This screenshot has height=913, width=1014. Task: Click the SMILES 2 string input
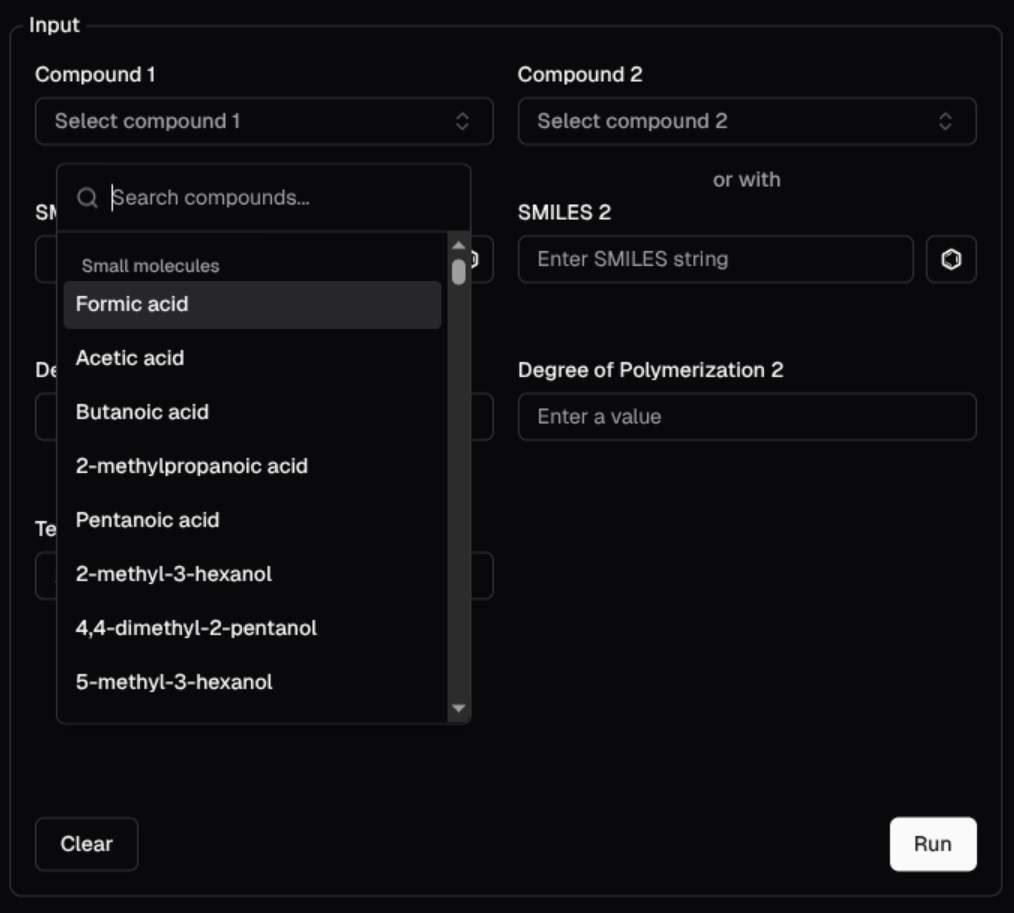click(715, 260)
